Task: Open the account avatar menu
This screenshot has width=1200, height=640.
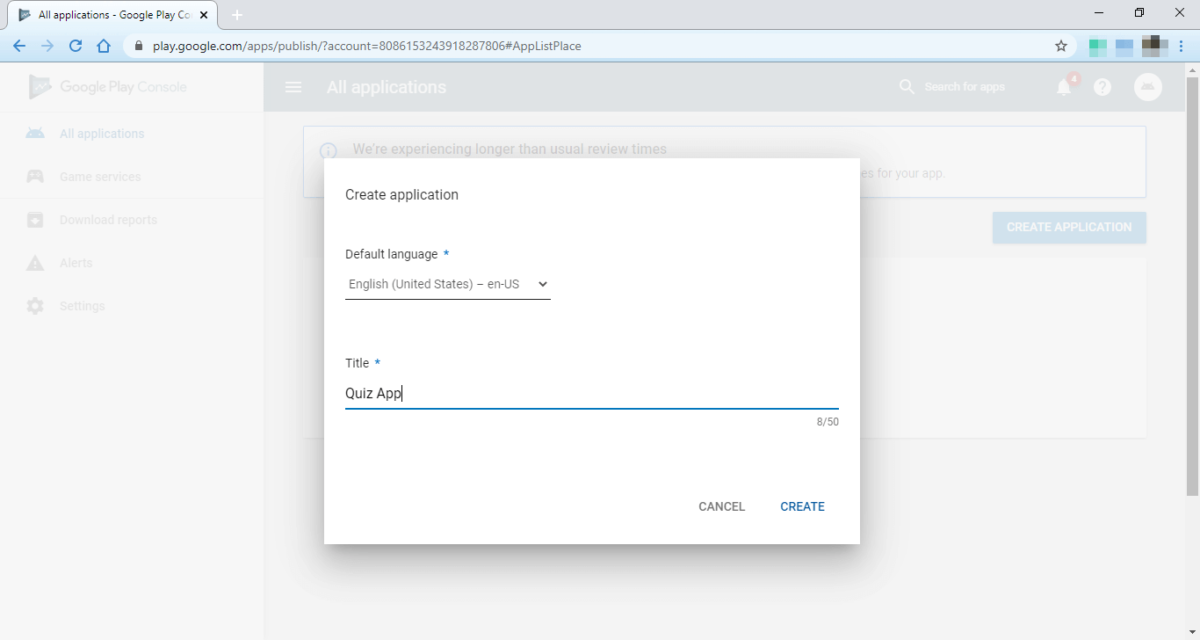Action: 1148,87
